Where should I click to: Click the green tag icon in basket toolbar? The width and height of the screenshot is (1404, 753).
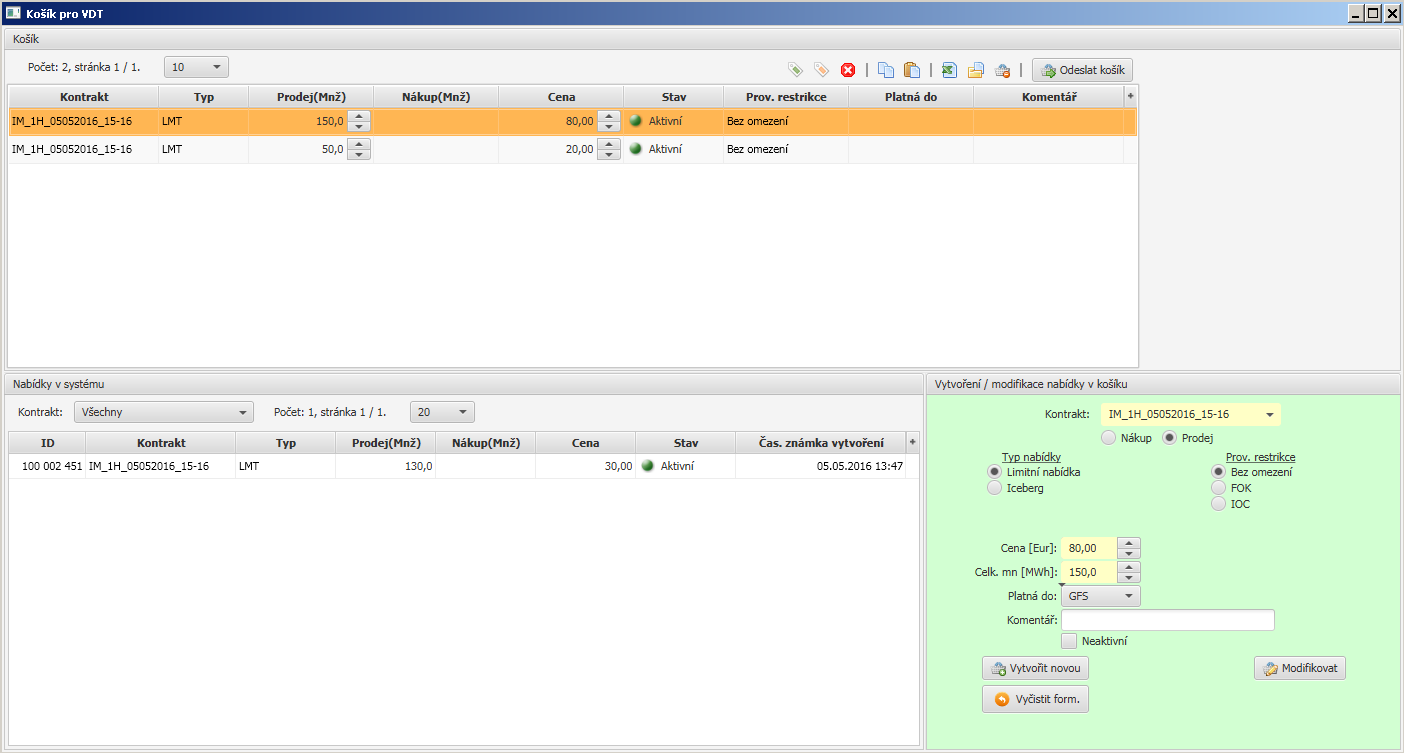795,70
